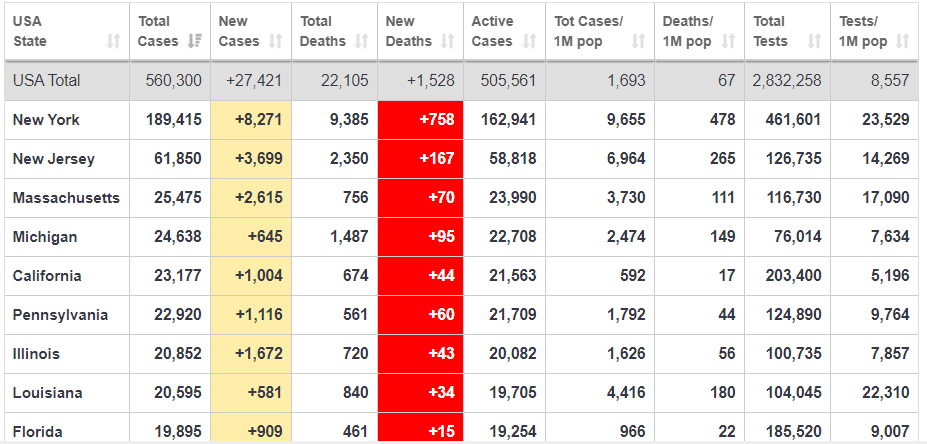Viewport: 927px width, 444px height.
Task: Open the New York state row name
Action: 46,120
